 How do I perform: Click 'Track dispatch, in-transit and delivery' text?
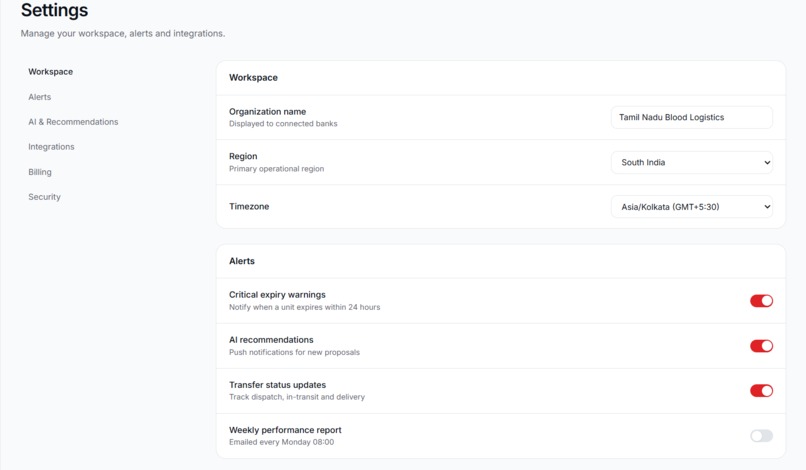tap(297, 397)
